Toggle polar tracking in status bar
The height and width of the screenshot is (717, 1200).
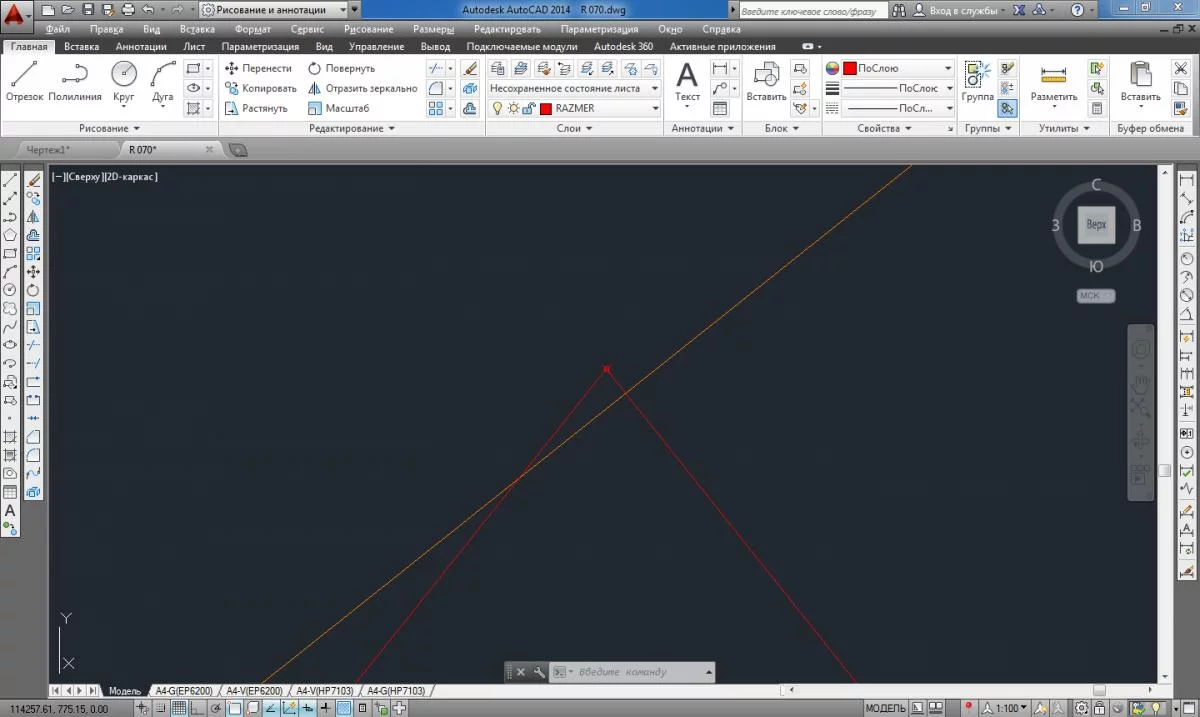[216, 708]
